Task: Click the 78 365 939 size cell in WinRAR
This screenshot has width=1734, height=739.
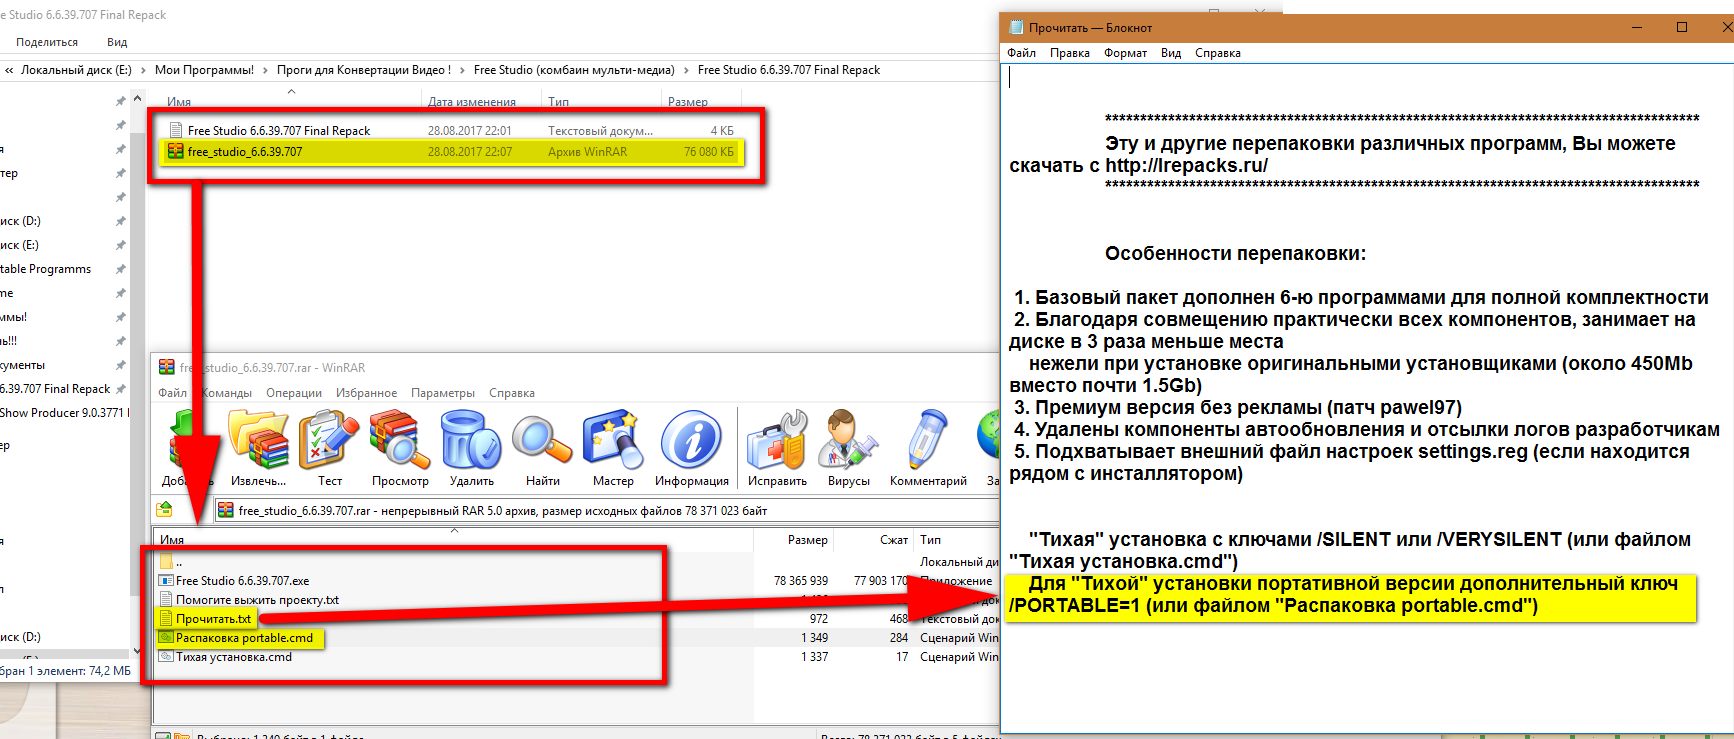Action: (800, 581)
